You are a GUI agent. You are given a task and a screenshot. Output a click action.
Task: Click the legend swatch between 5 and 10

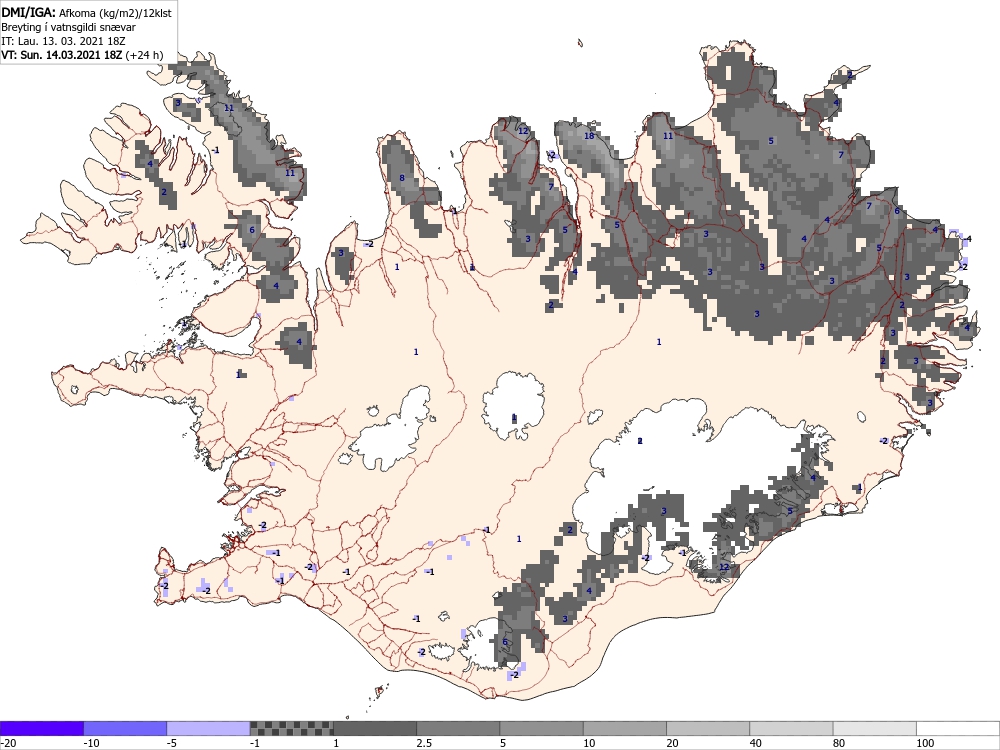(x=541, y=728)
